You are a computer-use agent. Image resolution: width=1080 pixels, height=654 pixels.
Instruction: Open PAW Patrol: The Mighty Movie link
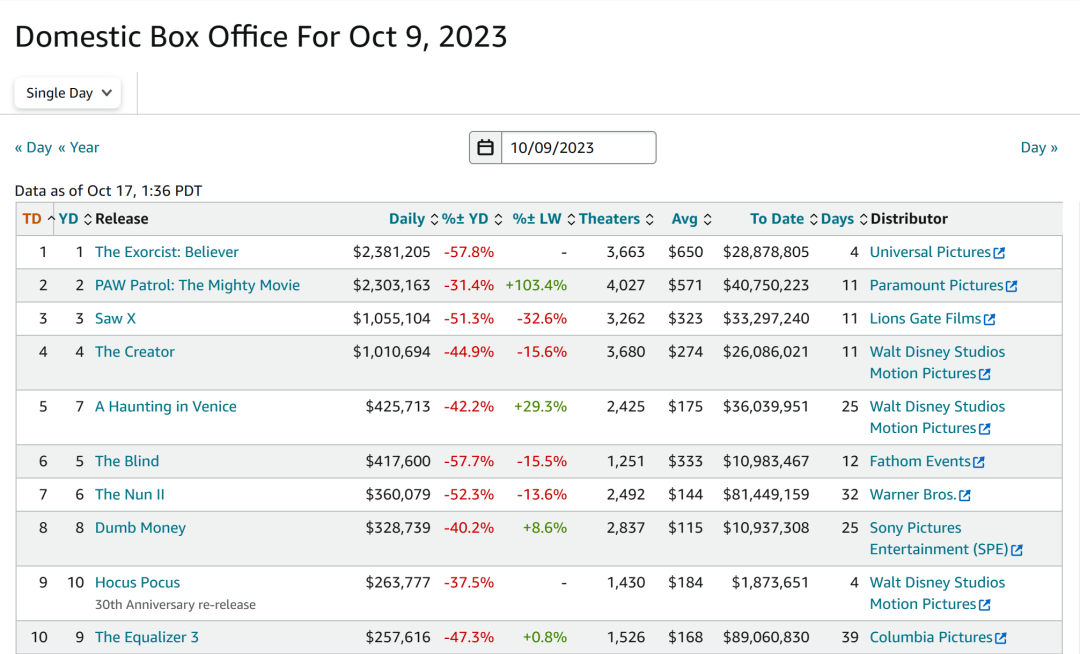click(197, 285)
